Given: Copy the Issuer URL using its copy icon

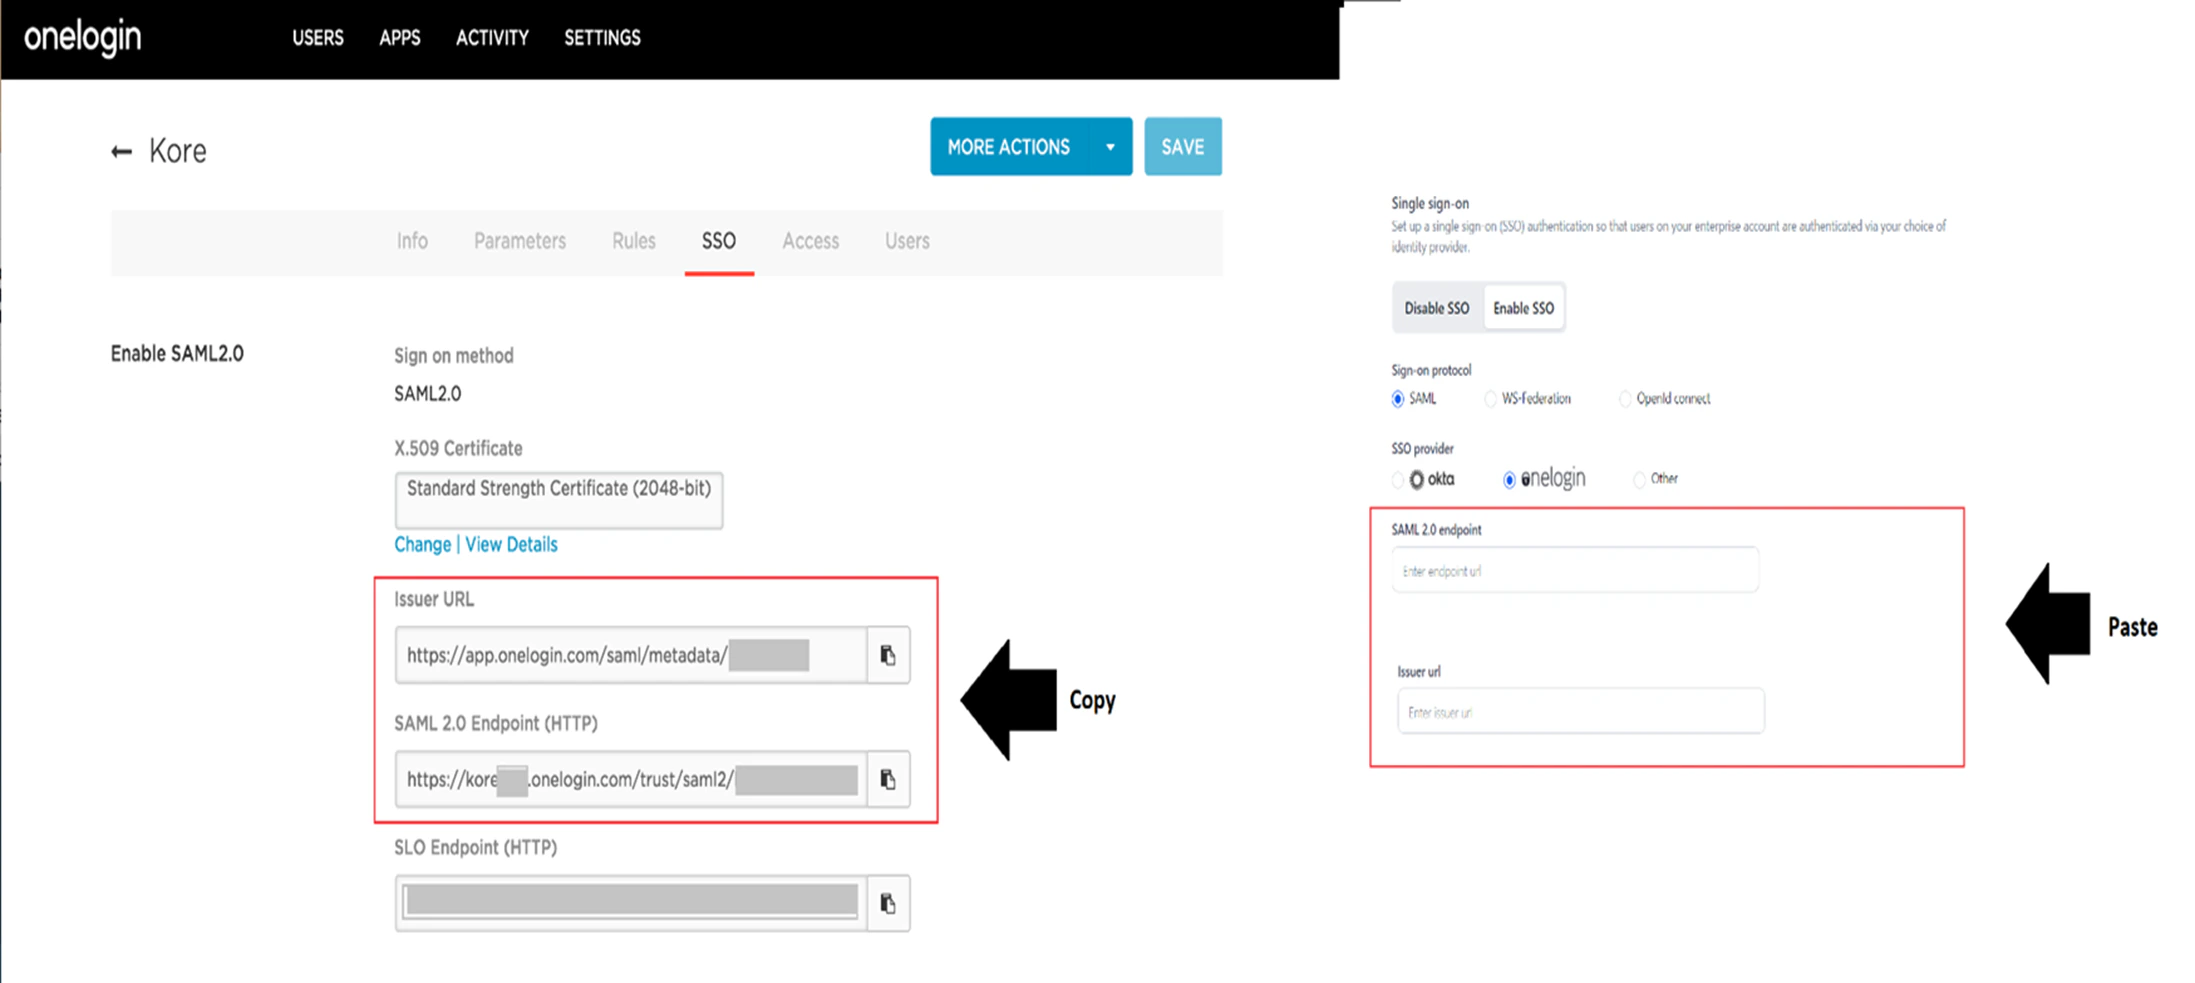Looking at the screenshot, I should (x=888, y=655).
